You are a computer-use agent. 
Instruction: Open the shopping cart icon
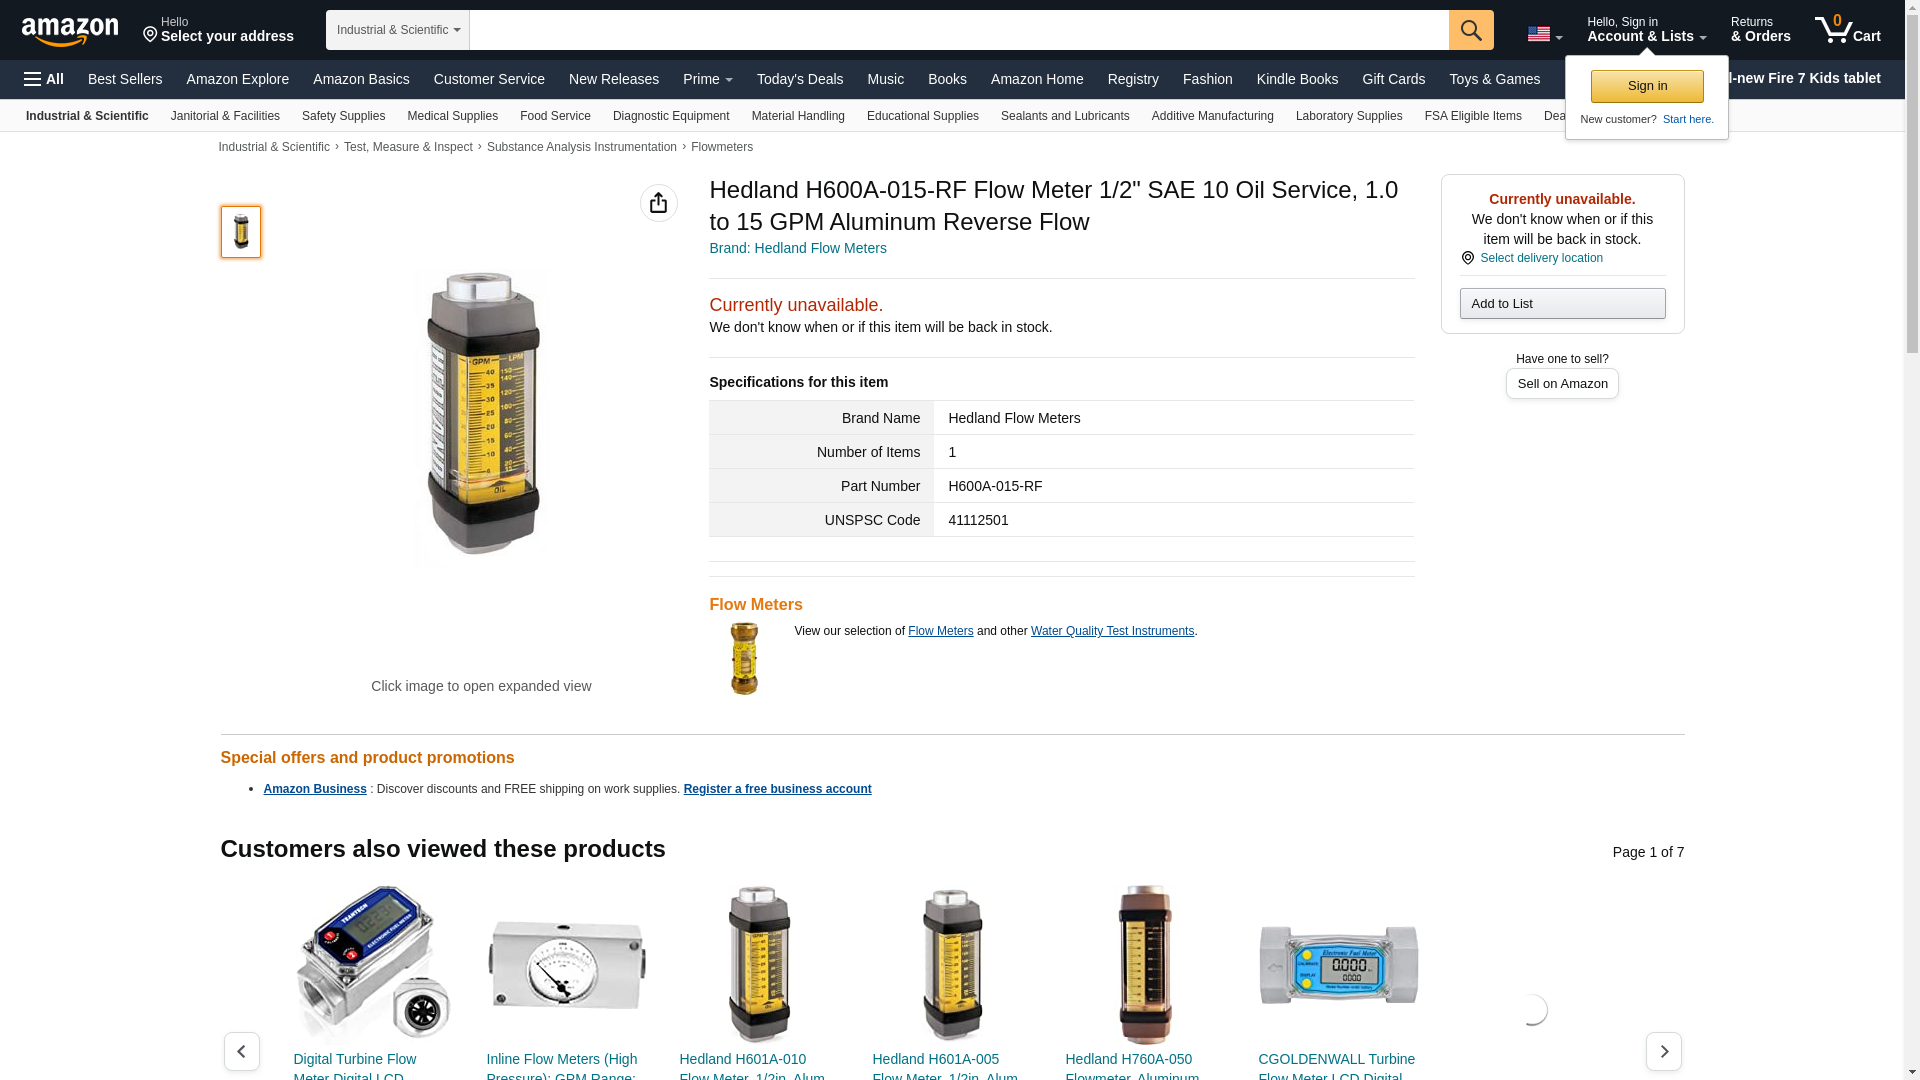pos(1848,29)
